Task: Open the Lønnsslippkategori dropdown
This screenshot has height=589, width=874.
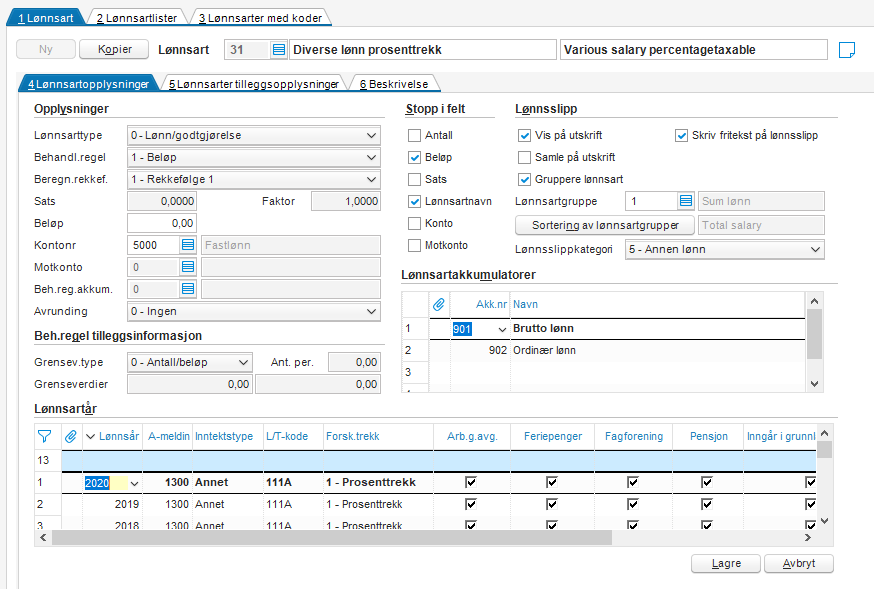Action: coord(815,249)
